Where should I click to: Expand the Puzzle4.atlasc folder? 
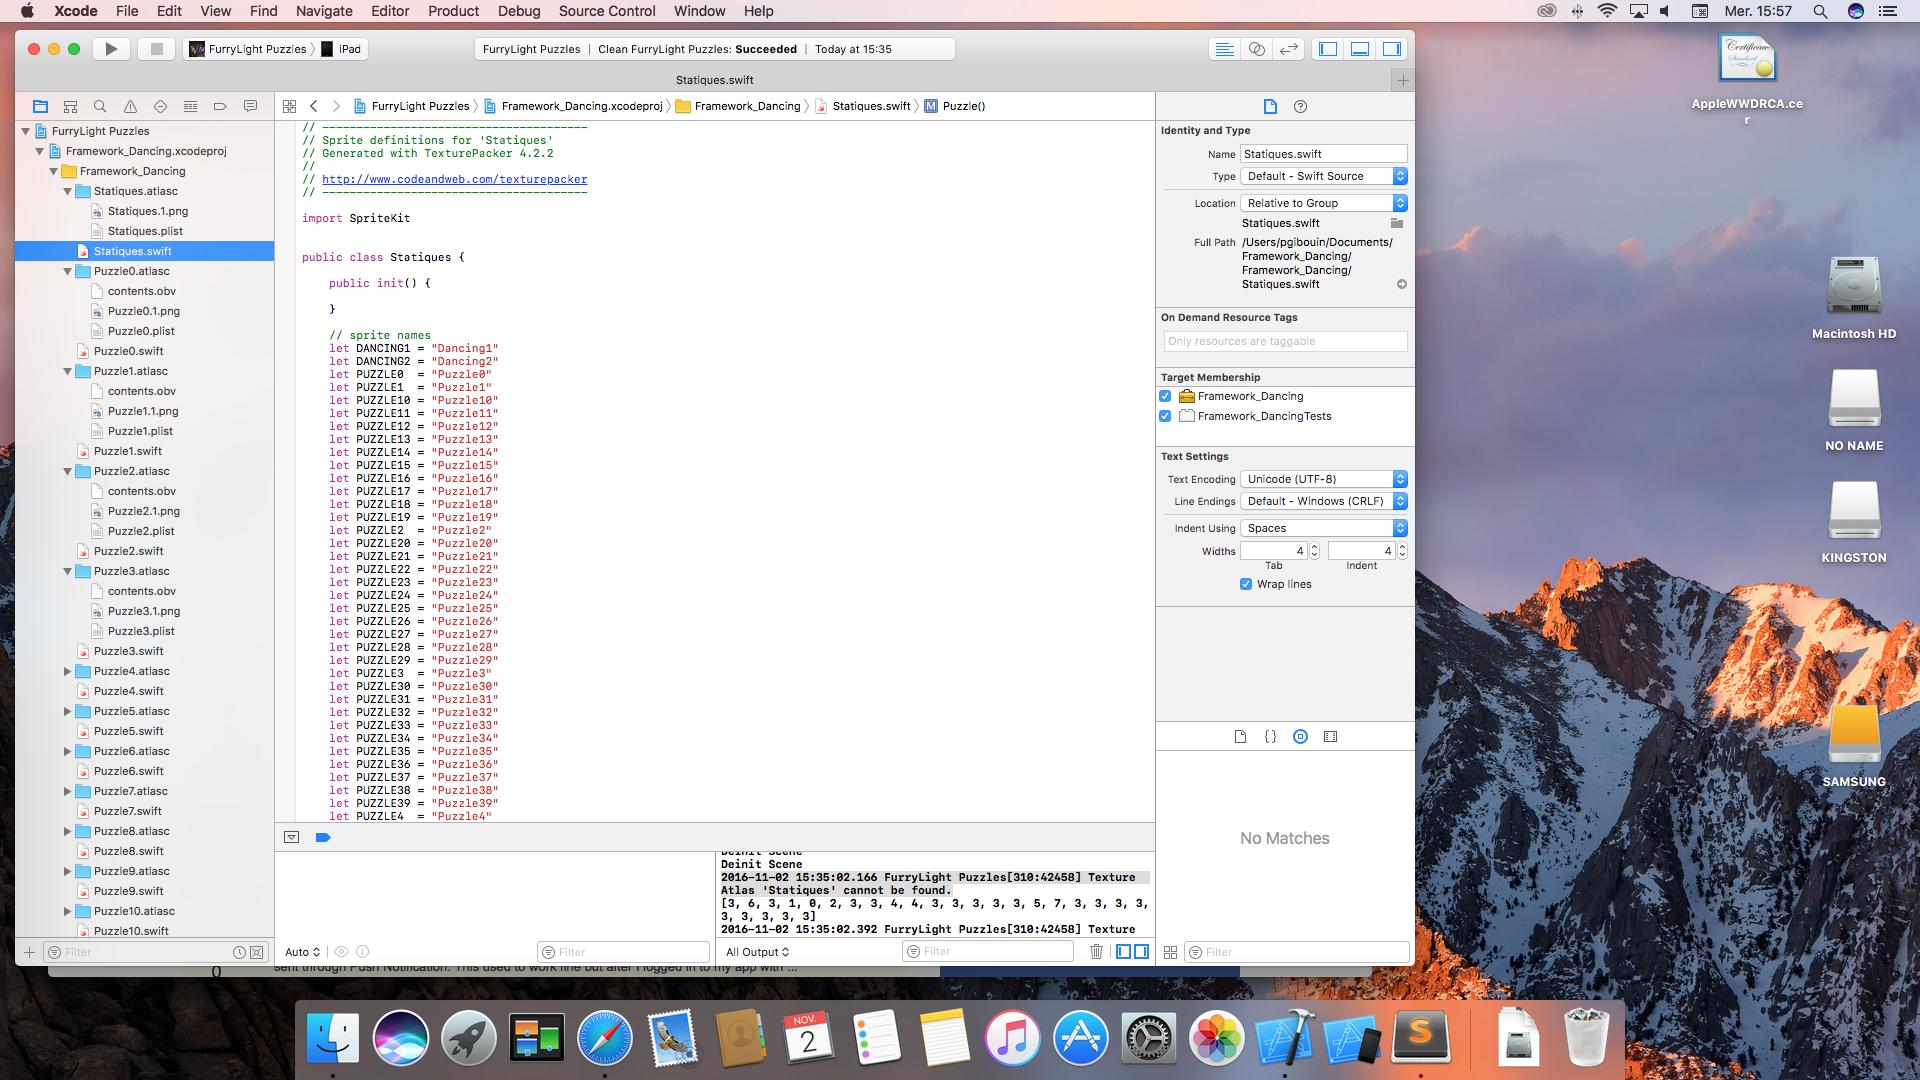[68, 671]
